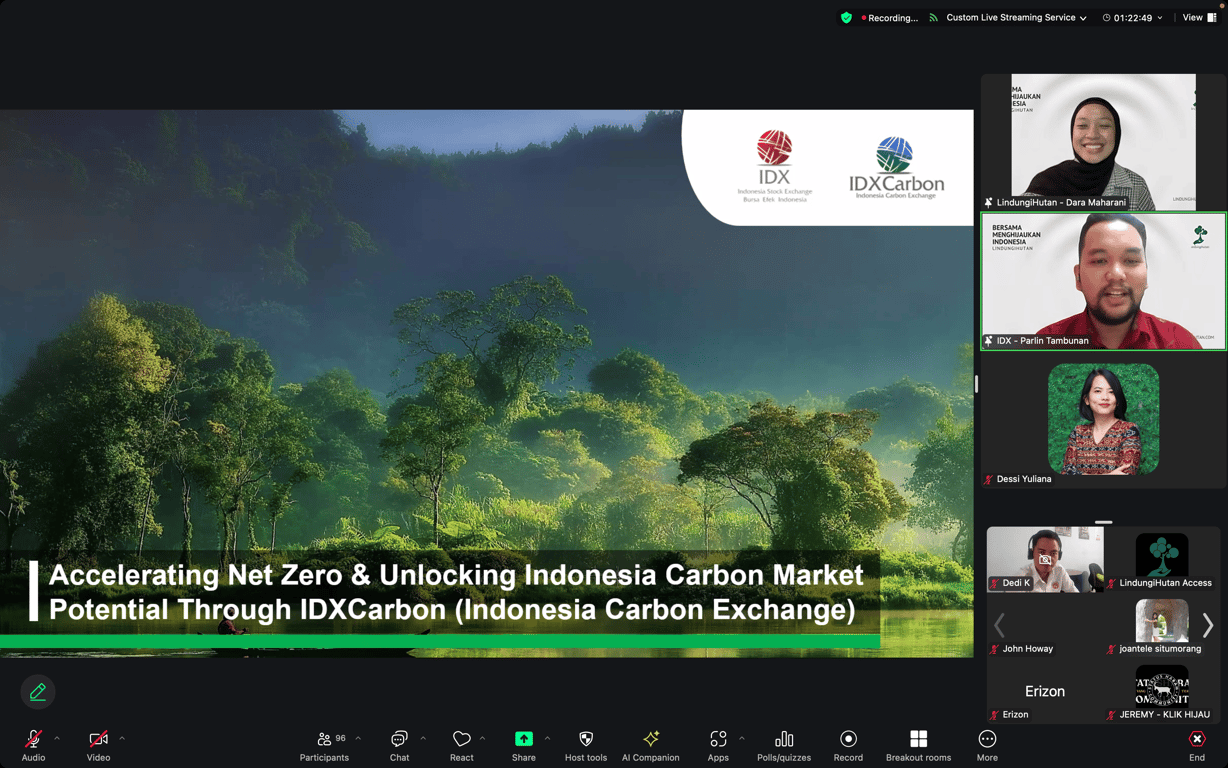
Task: Open the View layout menu
Action: 1199,18
